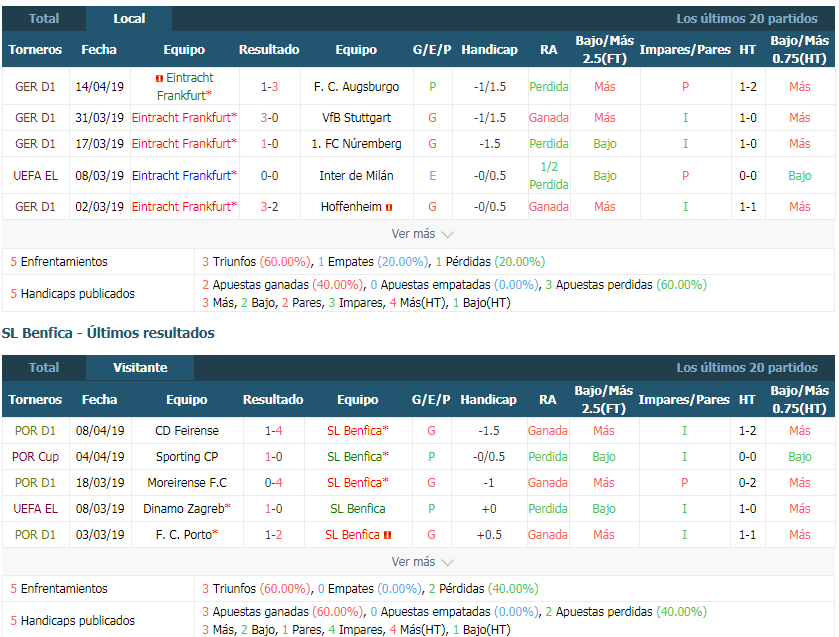
Task: Open the F. C. Augsburgo team link
Action: 356,87
